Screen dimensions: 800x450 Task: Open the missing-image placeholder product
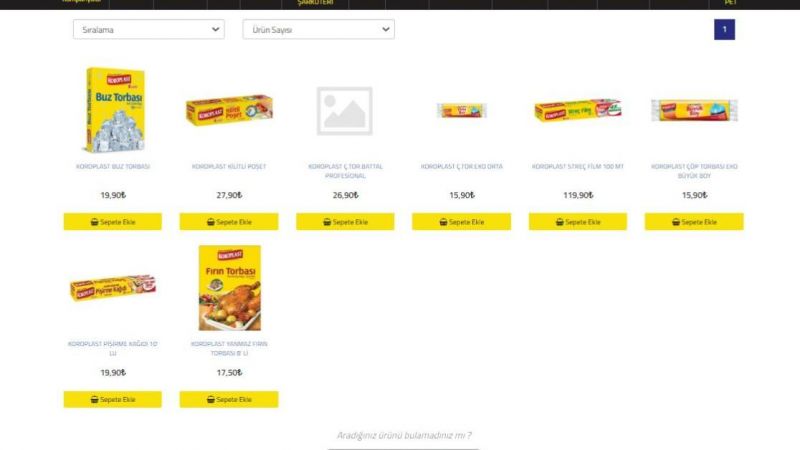pyautogui.click(x=345, y=111)
